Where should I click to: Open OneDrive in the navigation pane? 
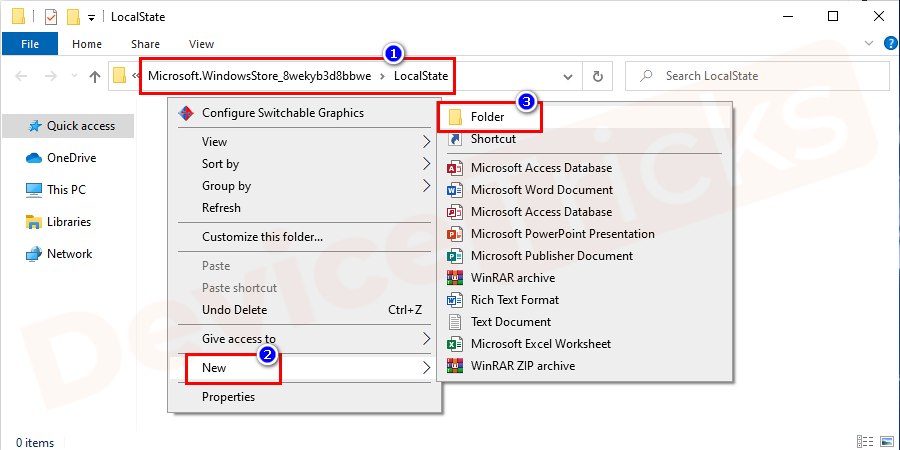point(70,158)
